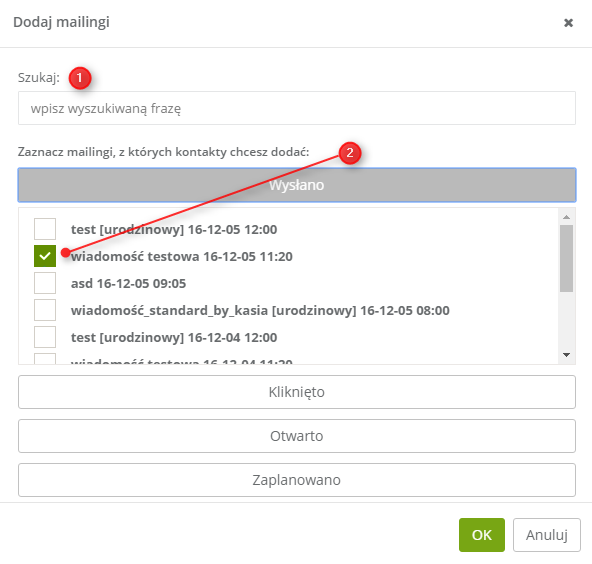Check the test [urodzinowy] 16-12-05 12:00 box
This screenshot has height=564, width=592.
pyautogui.click(x=45, y=229)
